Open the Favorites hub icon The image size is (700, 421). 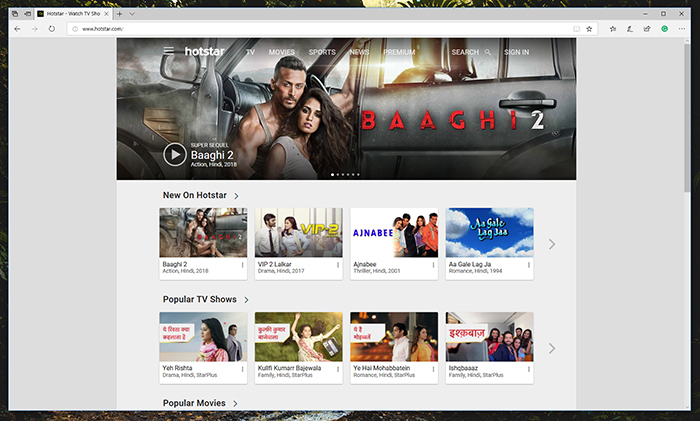coord(613,29)
